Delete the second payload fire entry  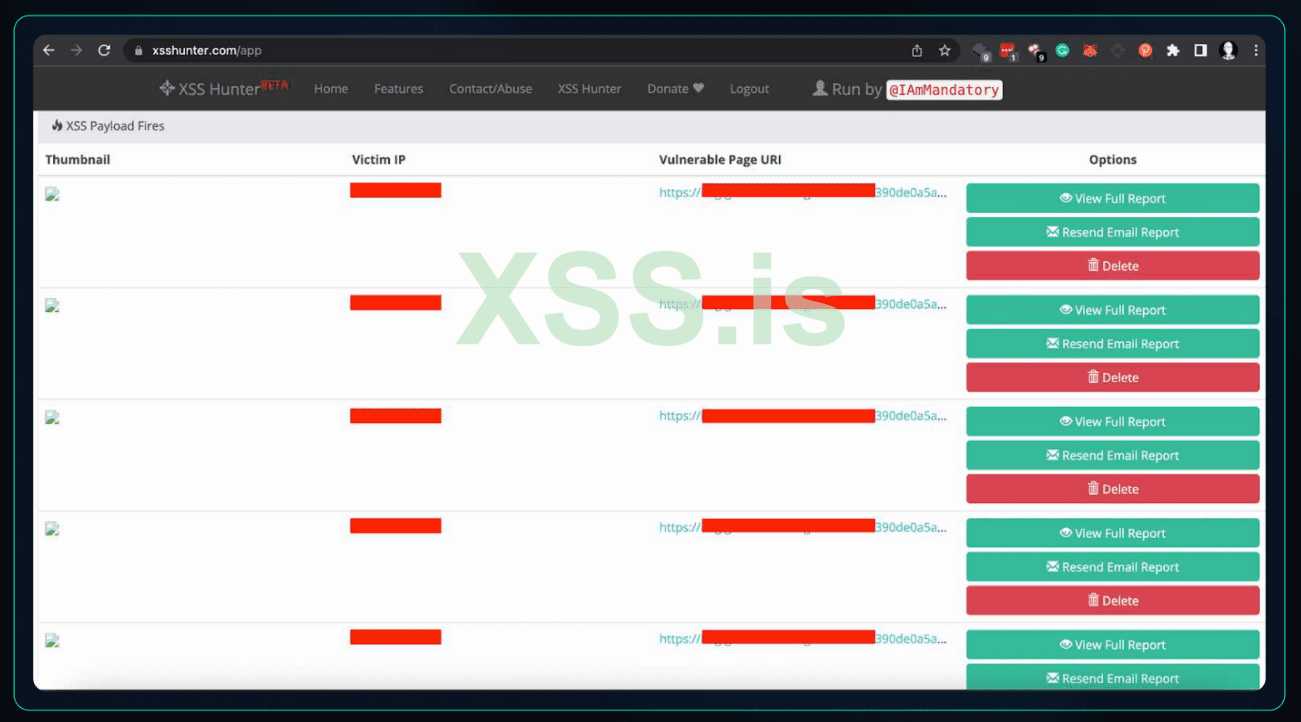(x=1112, y=378)
